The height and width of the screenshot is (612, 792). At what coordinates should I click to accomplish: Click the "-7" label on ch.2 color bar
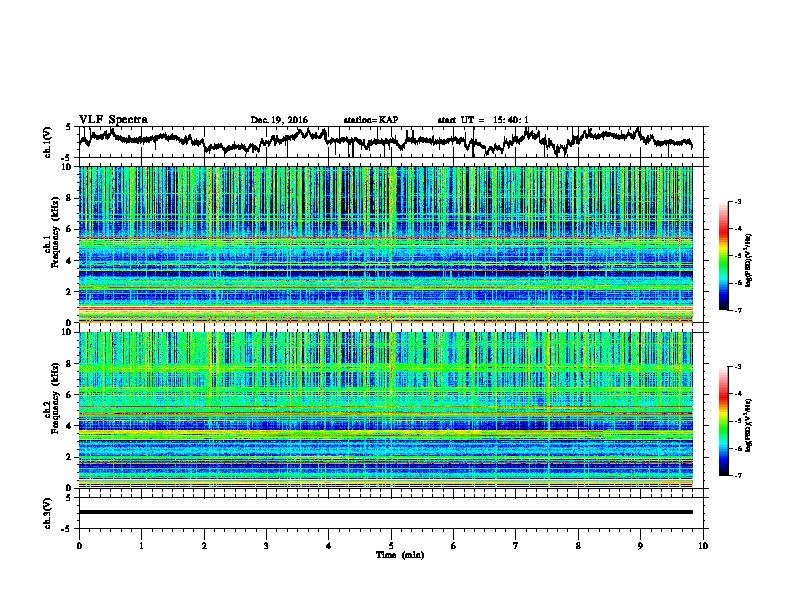737,475
